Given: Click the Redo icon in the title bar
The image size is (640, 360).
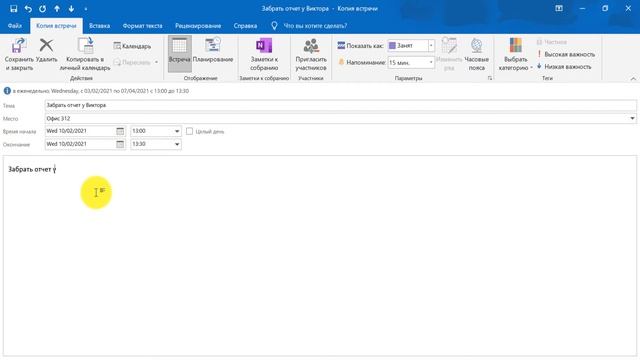Looking at the screenshot, I should pos(42,9).
